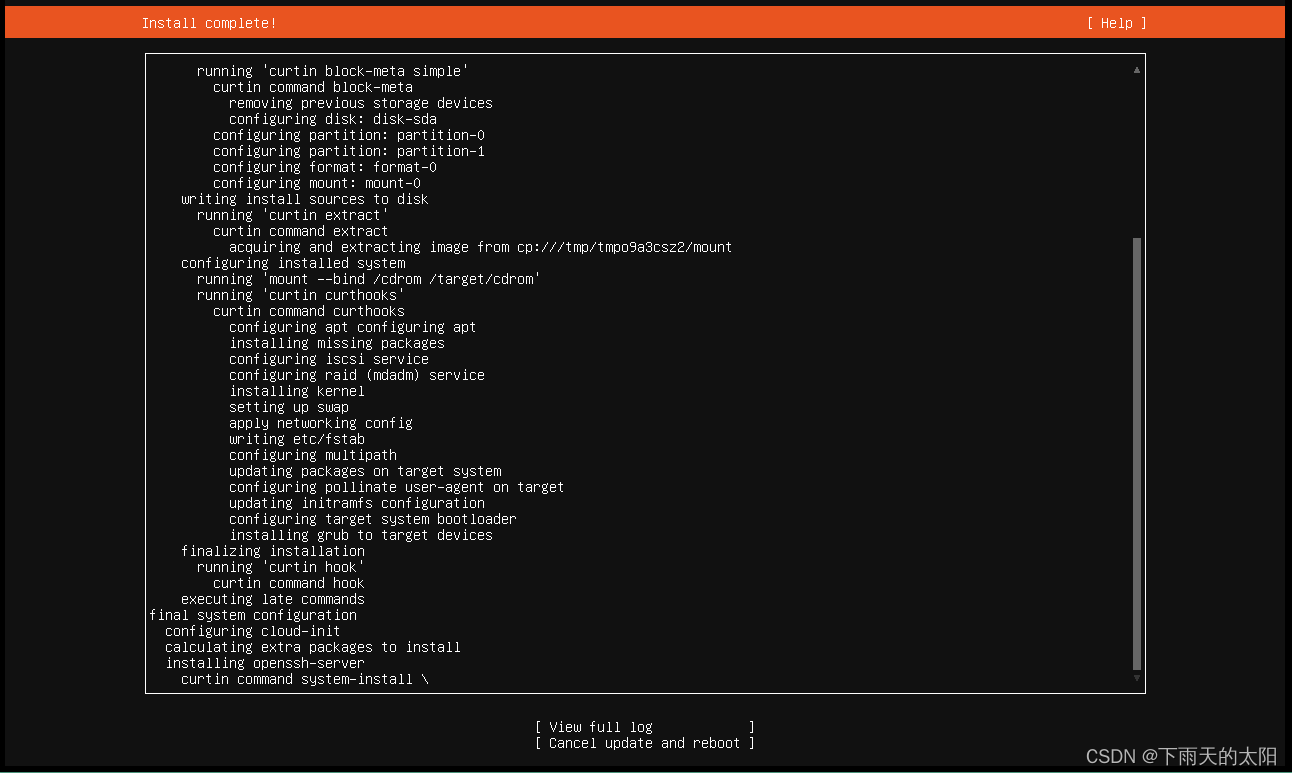Image resolution: width=1292 pixels, height=776 pixels.
Task: Click the Install complete! title text
Action: click(208, 22)
